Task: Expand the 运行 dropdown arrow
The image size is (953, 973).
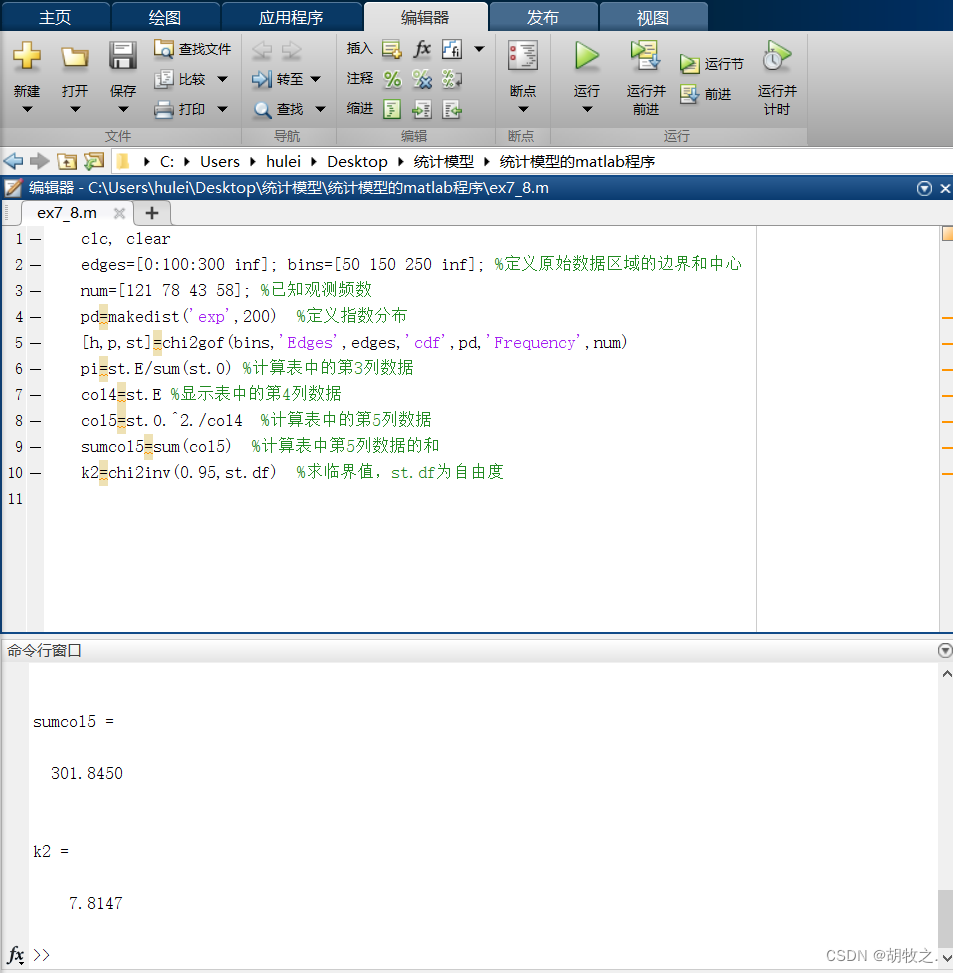Action: [587, 110]
